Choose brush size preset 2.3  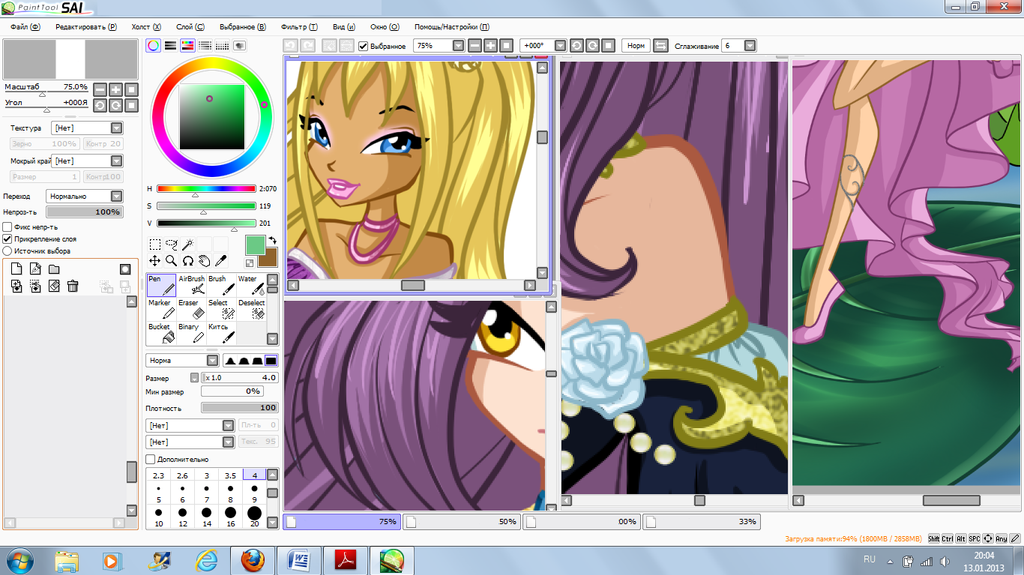point(158,476)
